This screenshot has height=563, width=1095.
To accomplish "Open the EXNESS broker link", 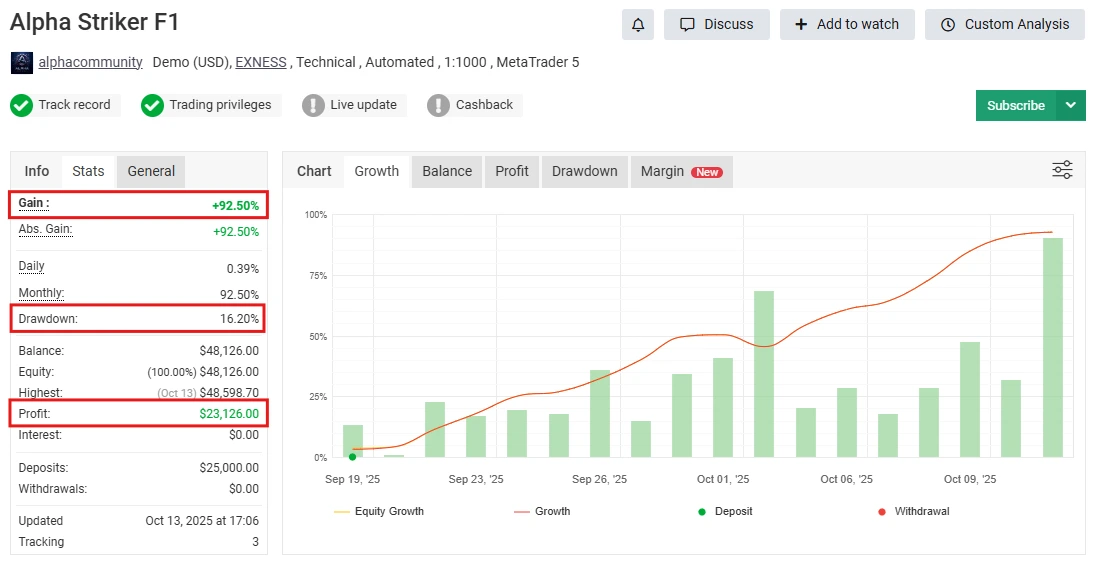I will click(262, 62).
